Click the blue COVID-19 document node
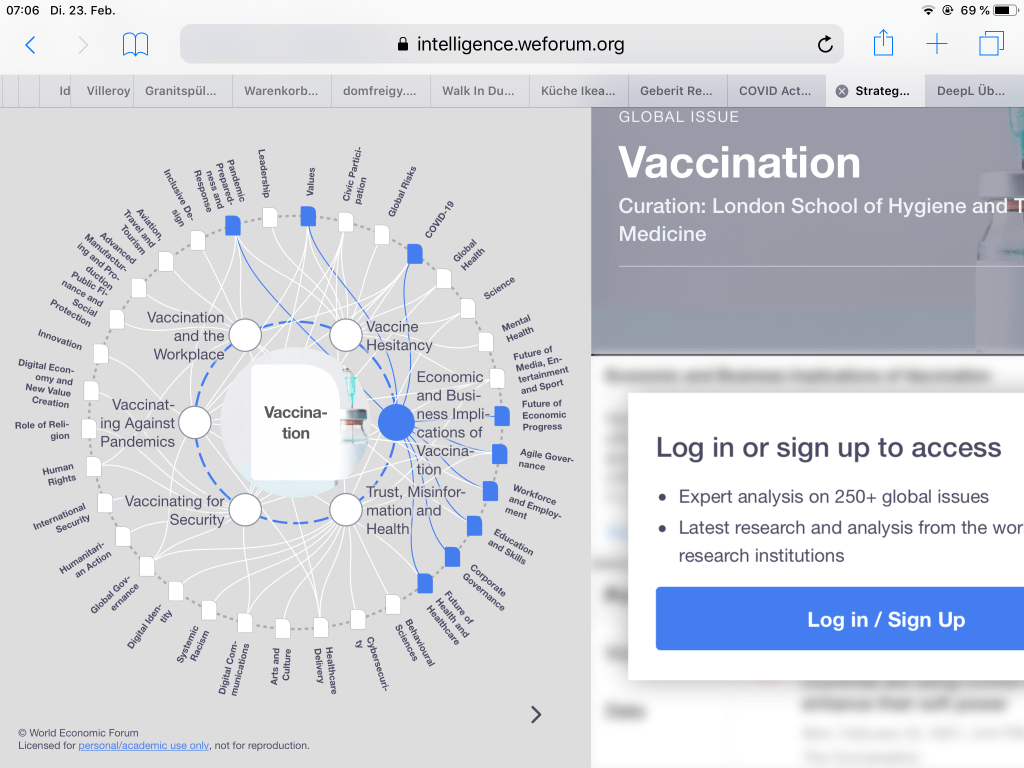This screenshot has height=768, width=1024. click(414, 254)
